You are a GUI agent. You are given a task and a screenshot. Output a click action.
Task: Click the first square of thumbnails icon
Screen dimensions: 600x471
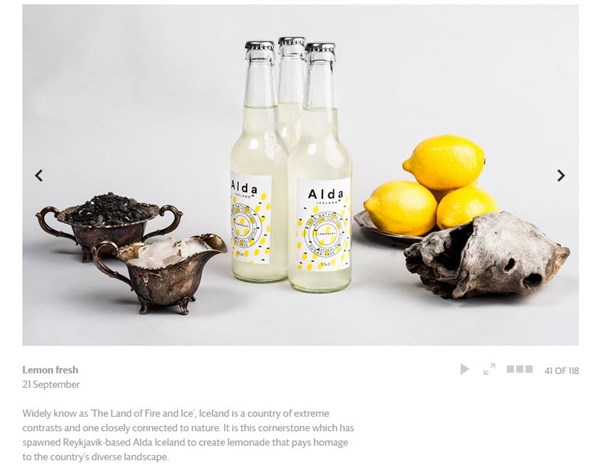click(x=510, y=369)
